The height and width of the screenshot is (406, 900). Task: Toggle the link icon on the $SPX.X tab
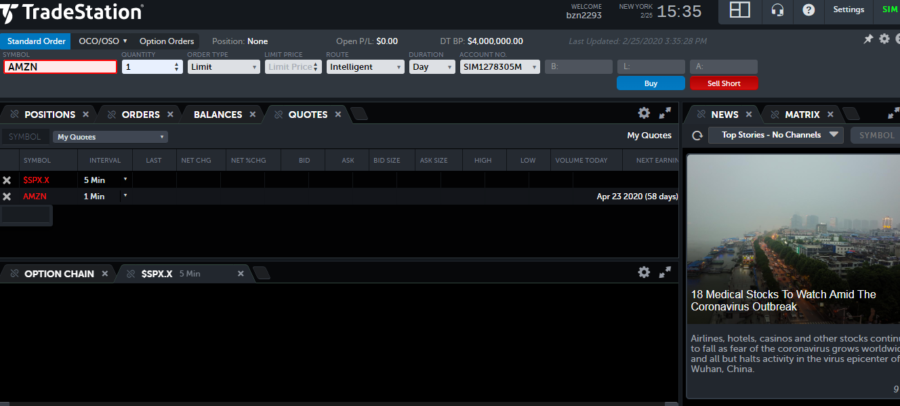(131, 273)
